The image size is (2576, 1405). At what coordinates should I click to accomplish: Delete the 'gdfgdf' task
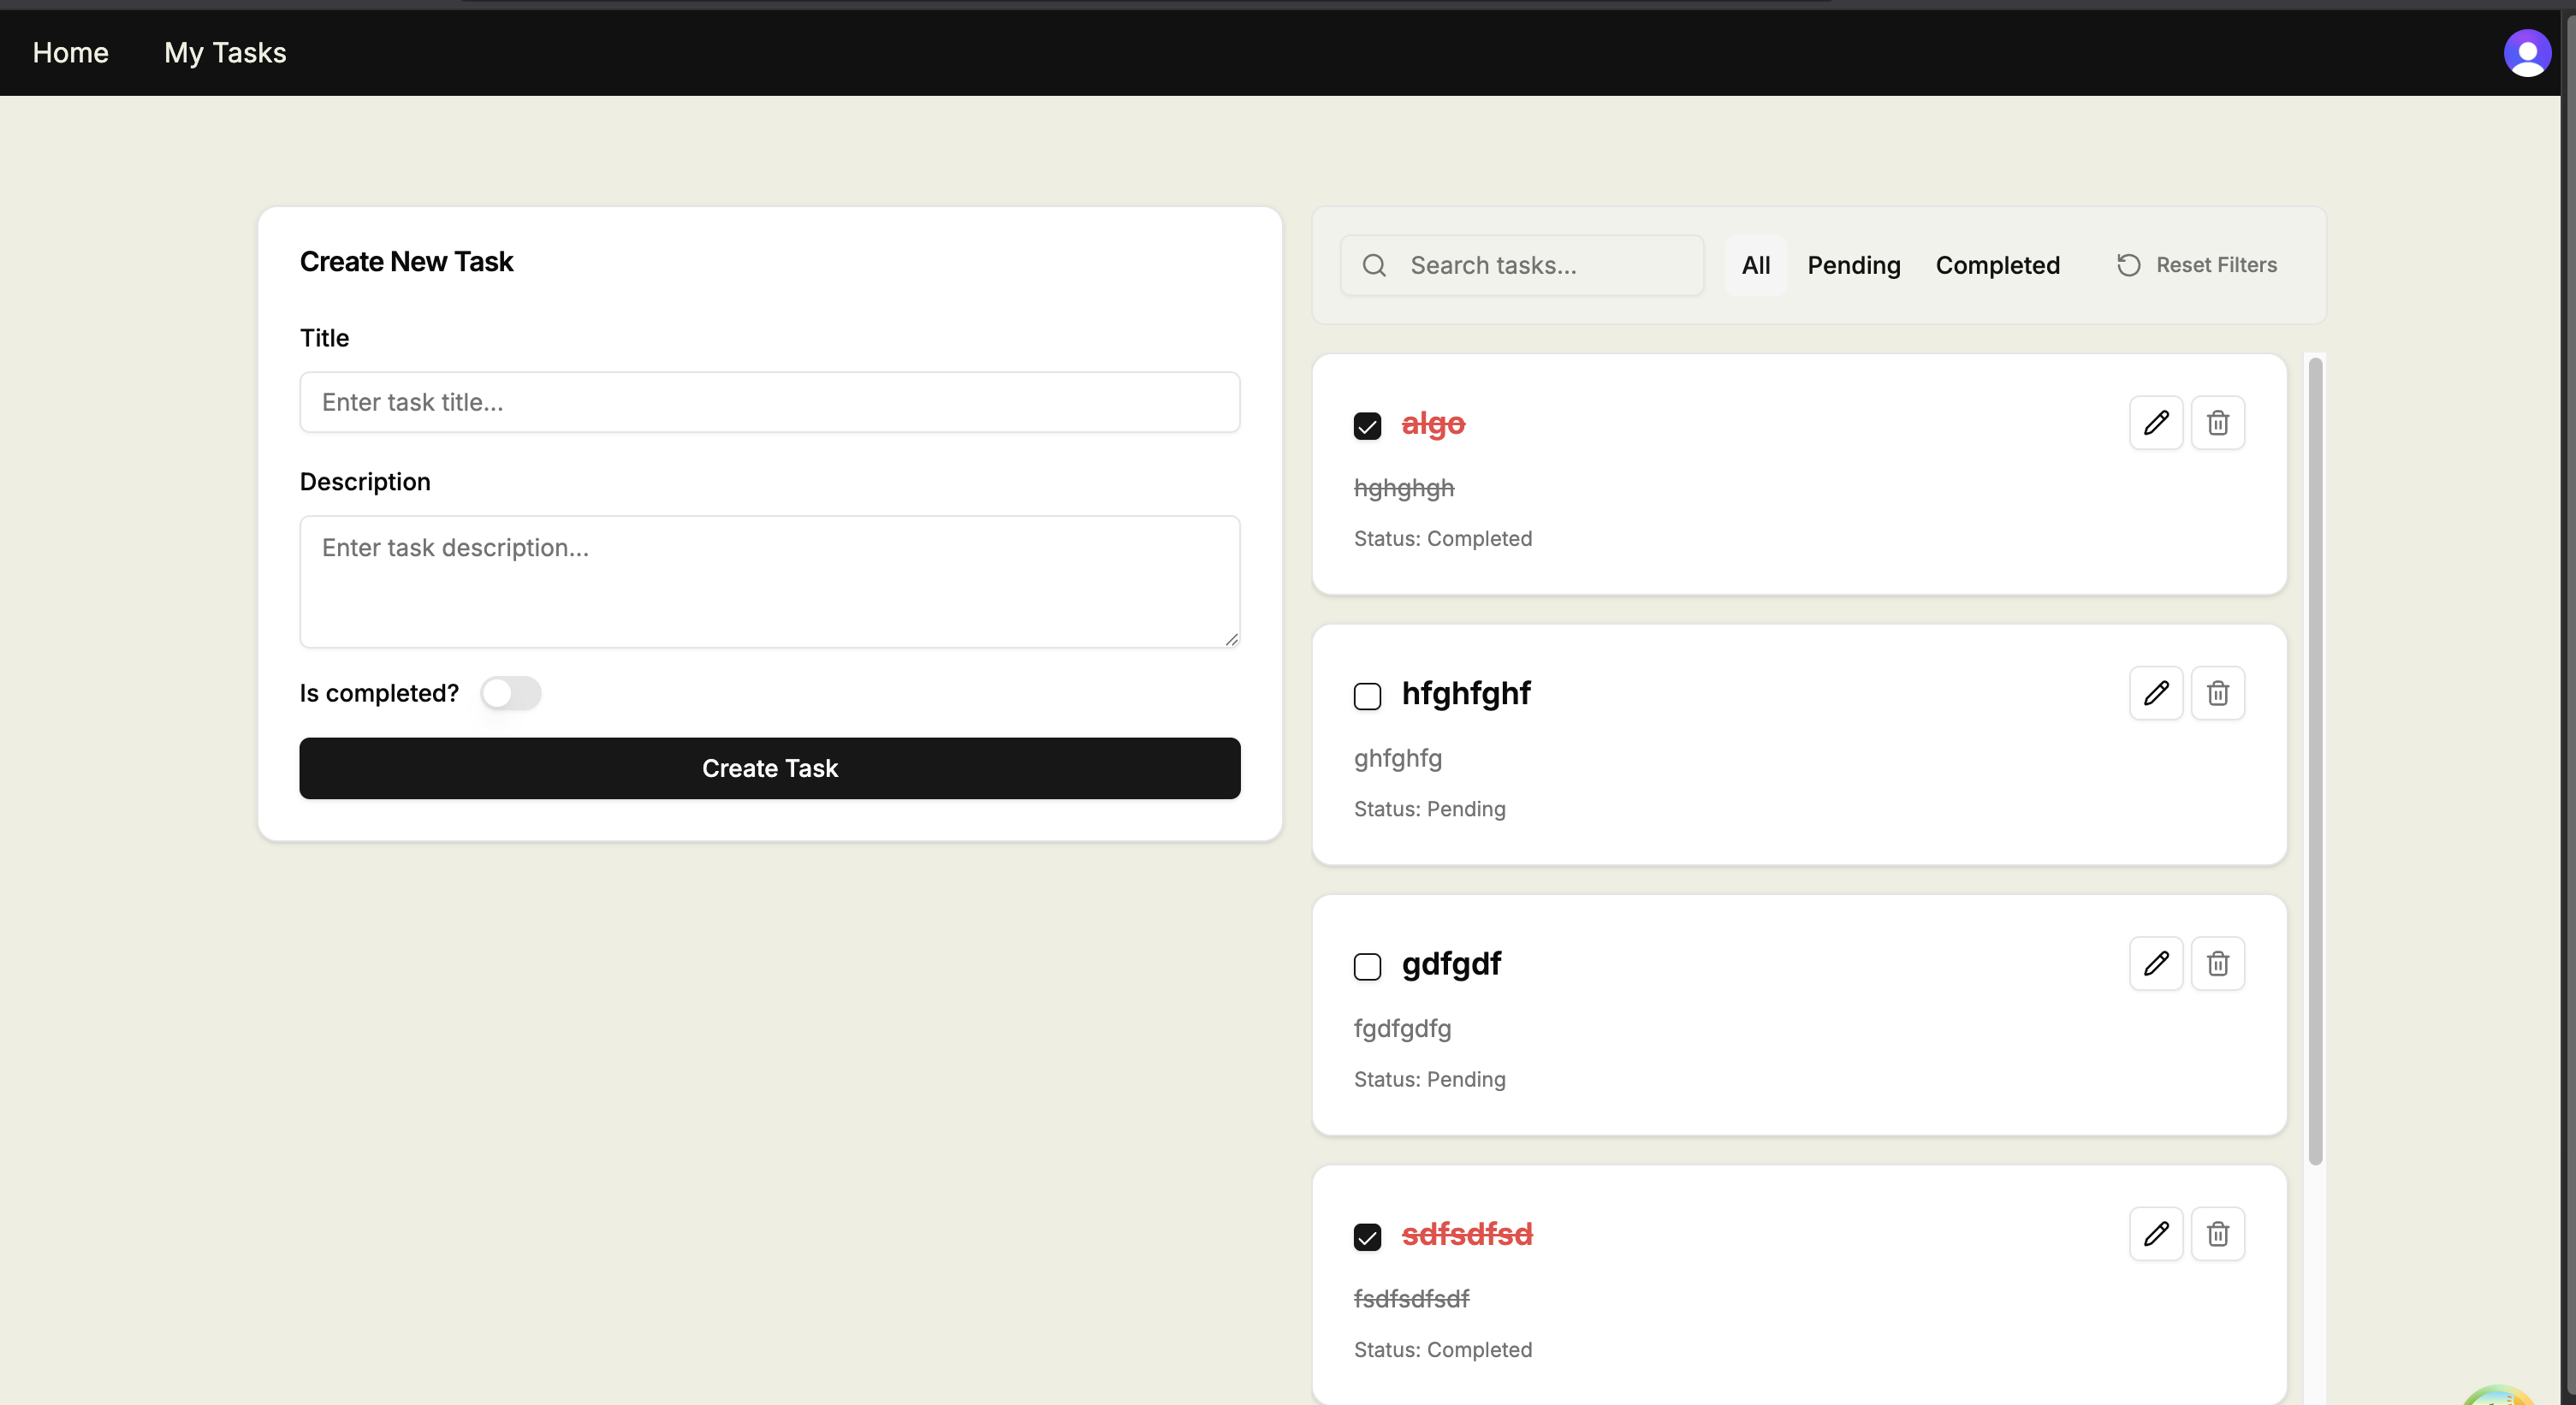[x=2217, y=964]
